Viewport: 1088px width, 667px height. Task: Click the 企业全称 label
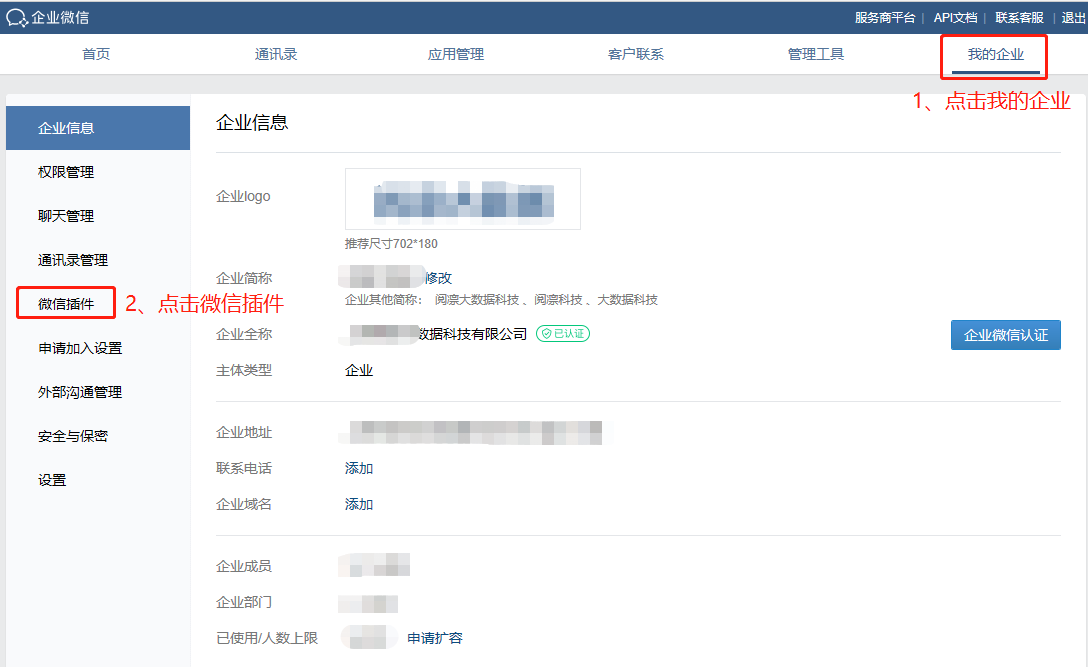[244, 335]
